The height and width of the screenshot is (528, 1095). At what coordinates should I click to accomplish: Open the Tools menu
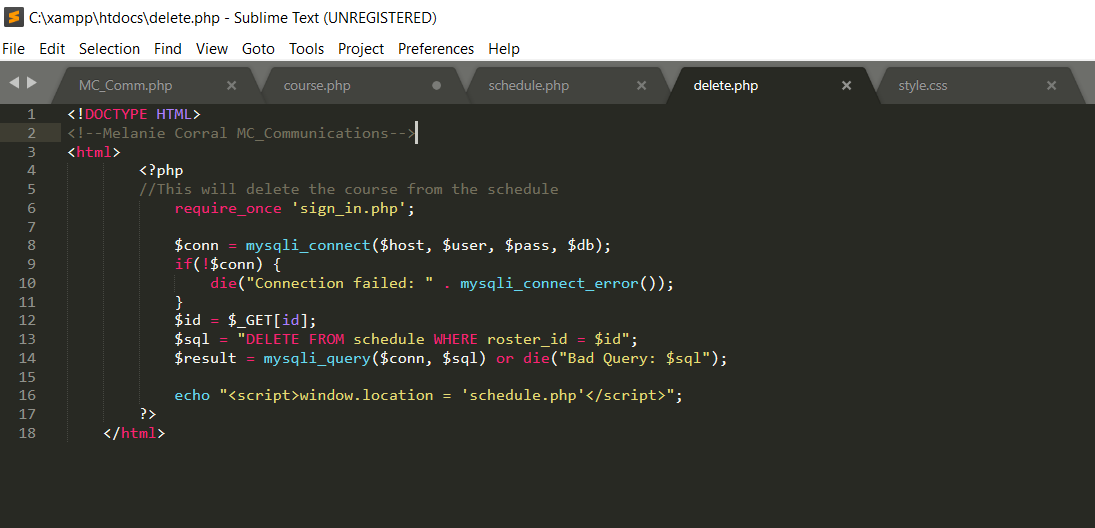click(307, 49)
